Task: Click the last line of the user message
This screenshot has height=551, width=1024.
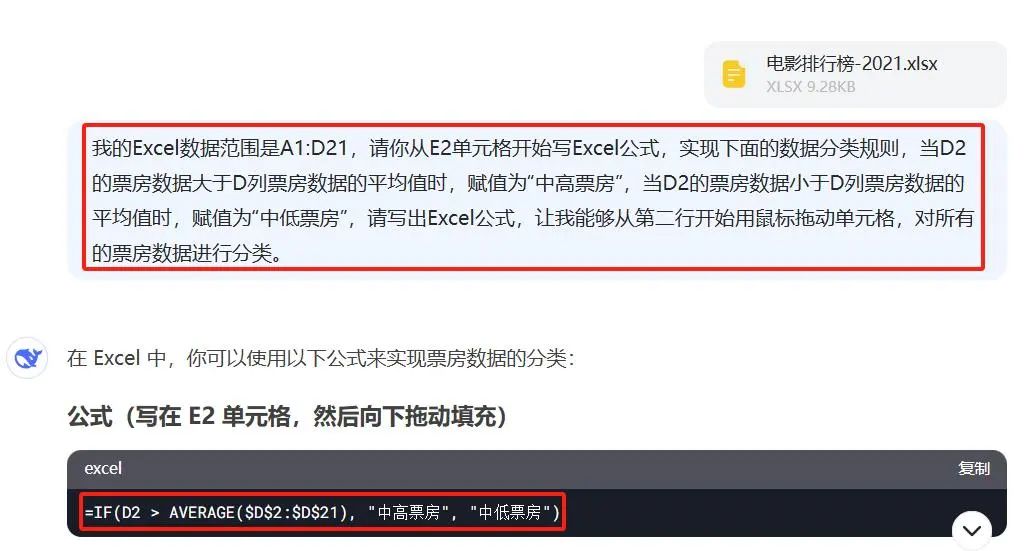Action: tap(187, 253)
